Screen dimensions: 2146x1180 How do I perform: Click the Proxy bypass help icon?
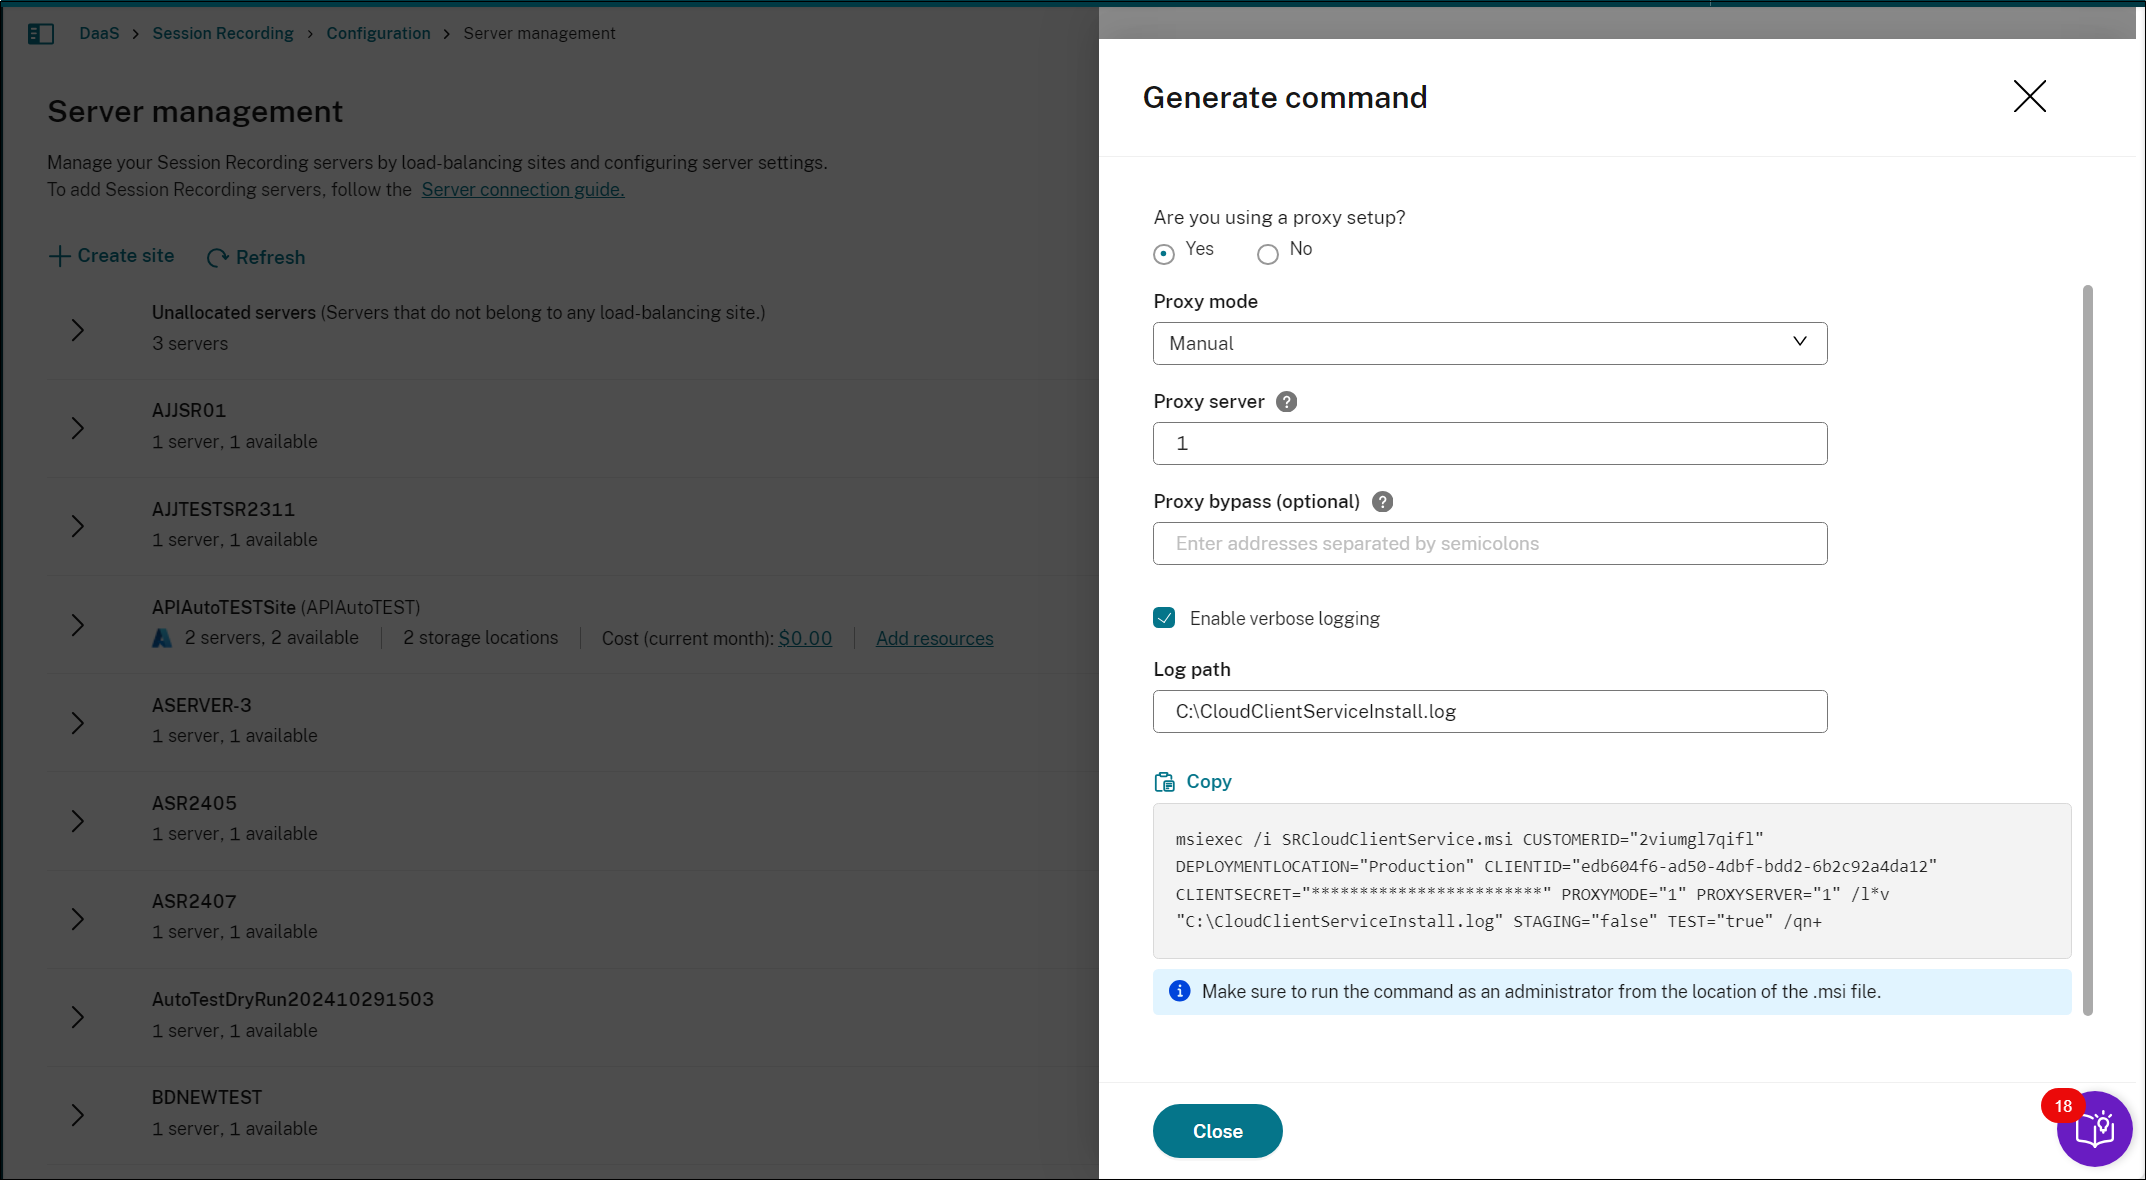pos(1382,502)
